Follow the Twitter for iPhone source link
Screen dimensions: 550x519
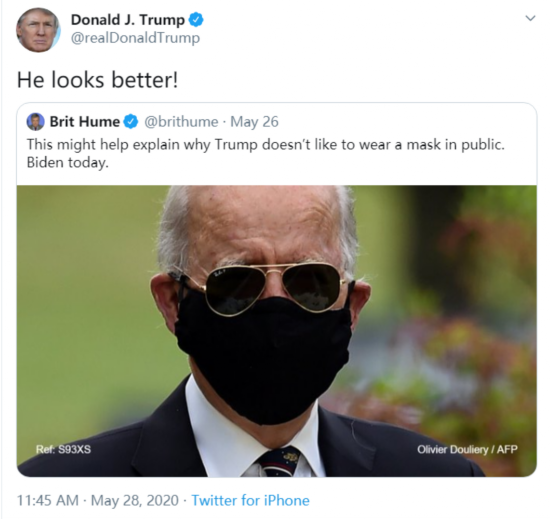pyautogui.click(x=250, y=500)
